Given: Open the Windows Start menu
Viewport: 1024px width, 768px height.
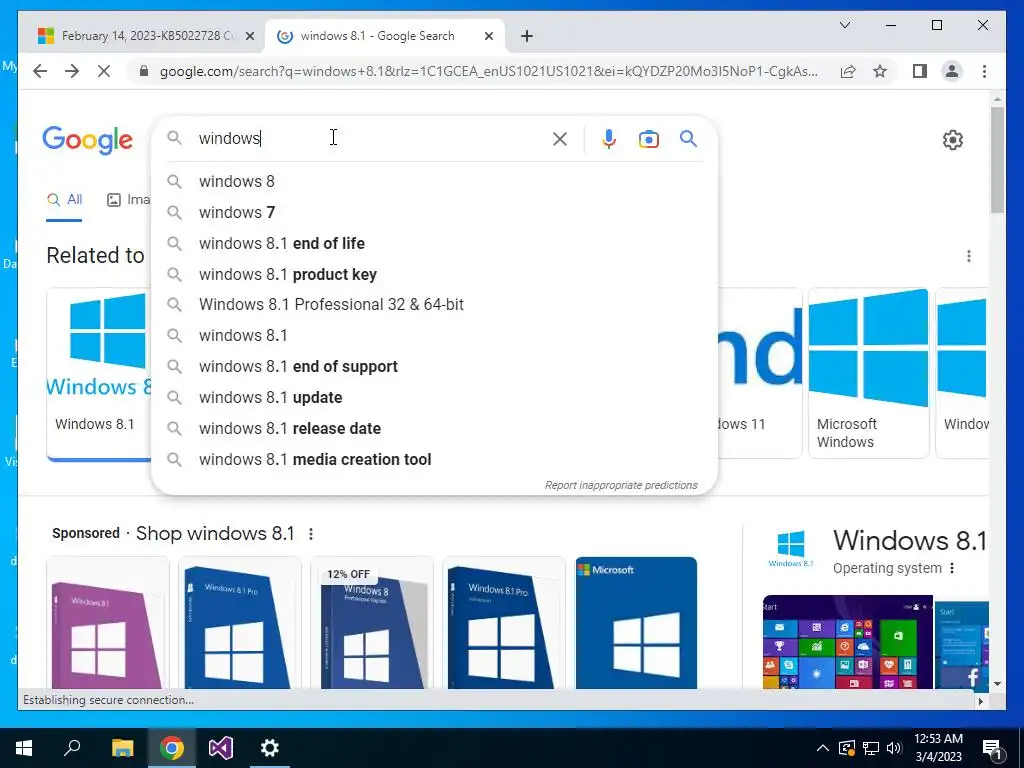Looking at the screenshot, I should (x=24, y=748).
